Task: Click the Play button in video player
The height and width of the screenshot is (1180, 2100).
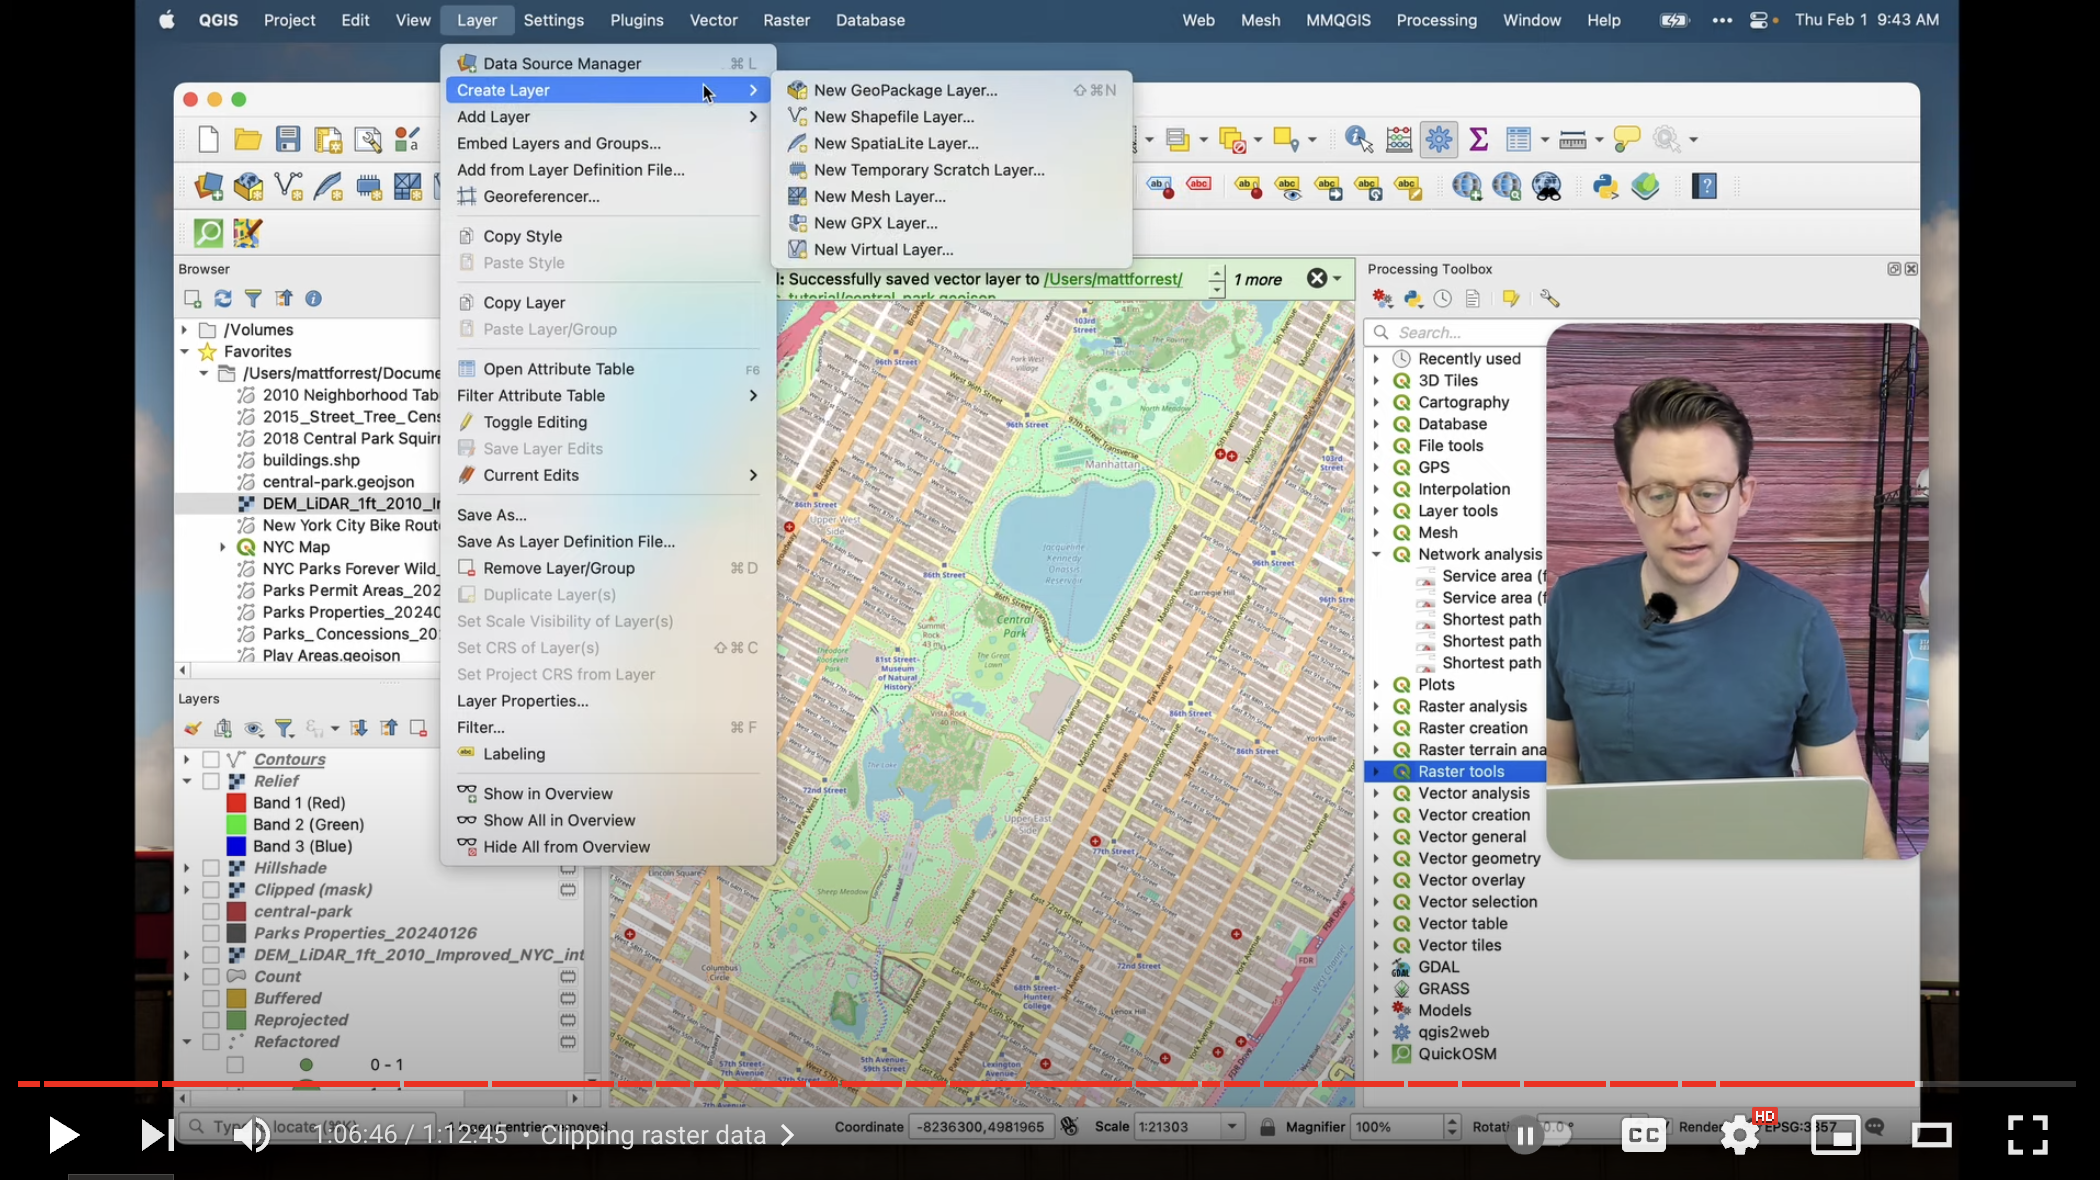Action: (63, 1135)
